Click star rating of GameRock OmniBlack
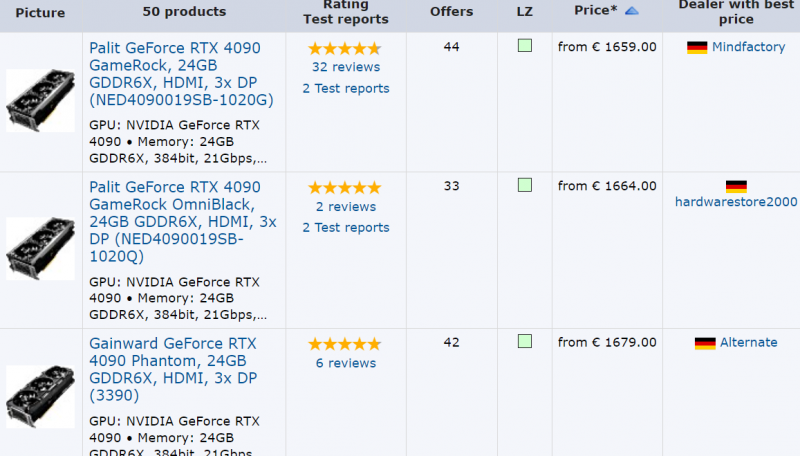The image size is (800, 456). coord(345,187)
